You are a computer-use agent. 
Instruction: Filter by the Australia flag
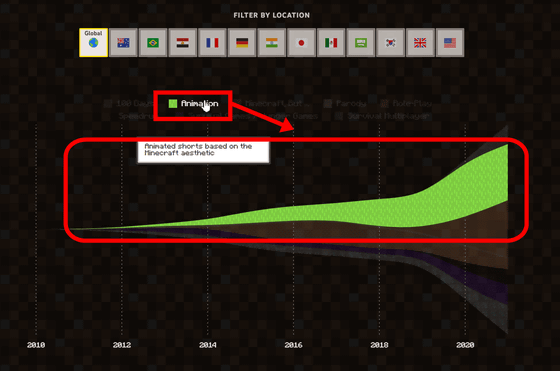click(x=123, y=42)
